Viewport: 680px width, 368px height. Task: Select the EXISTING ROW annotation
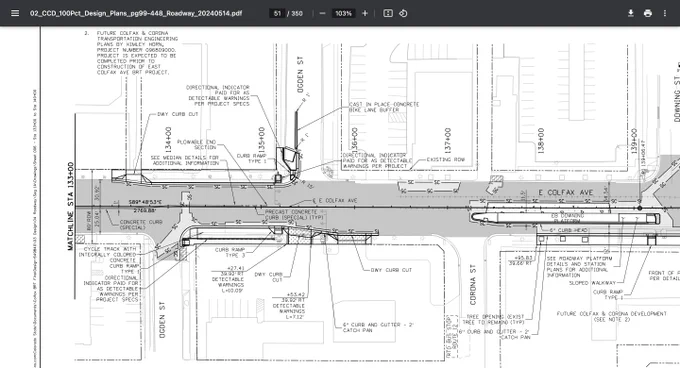point(445,160)
